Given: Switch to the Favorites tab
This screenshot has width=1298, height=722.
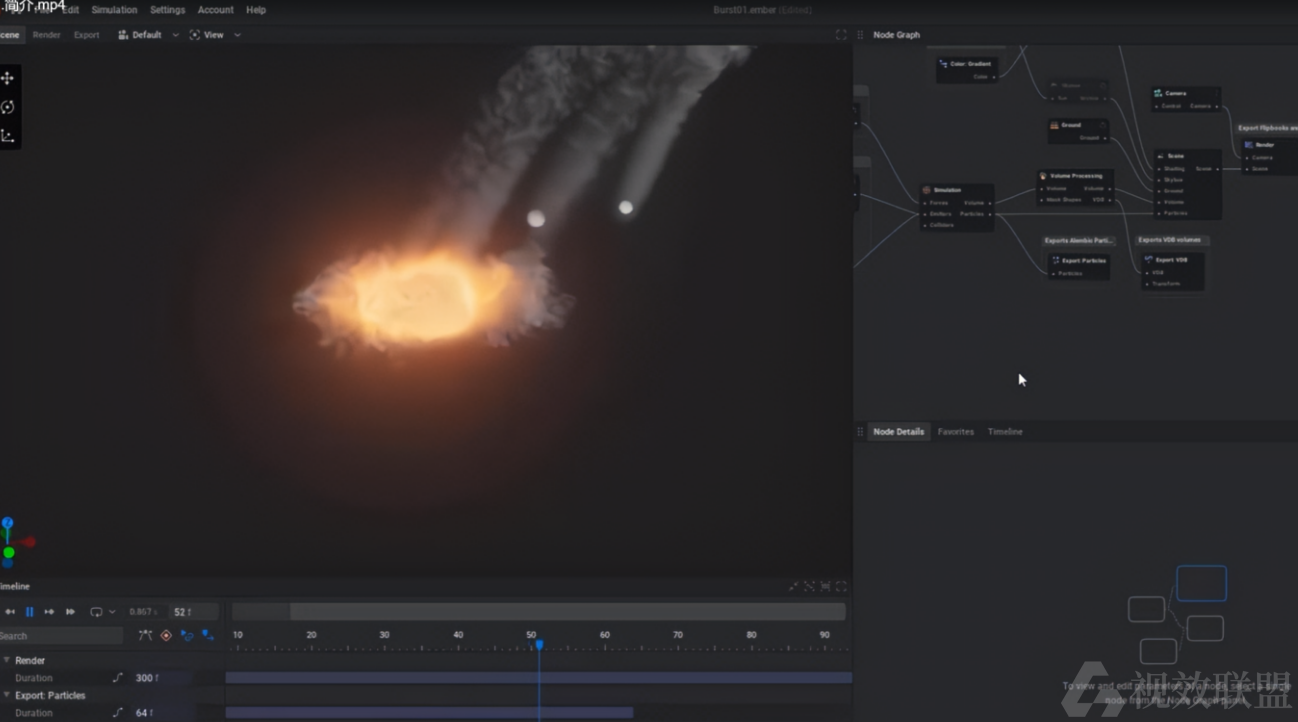Looking at the screenshot, I should point(955,432).
